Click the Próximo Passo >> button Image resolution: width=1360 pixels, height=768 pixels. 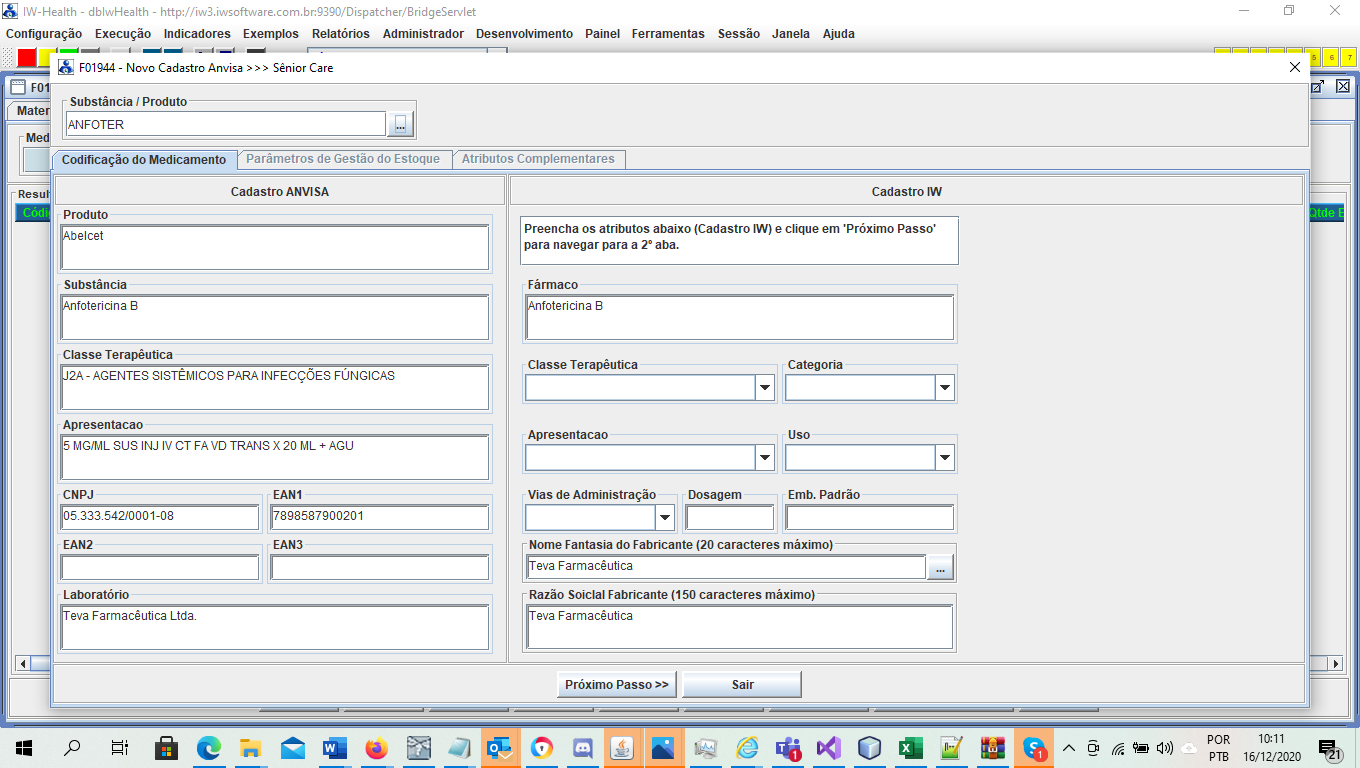tap(616, 685)
